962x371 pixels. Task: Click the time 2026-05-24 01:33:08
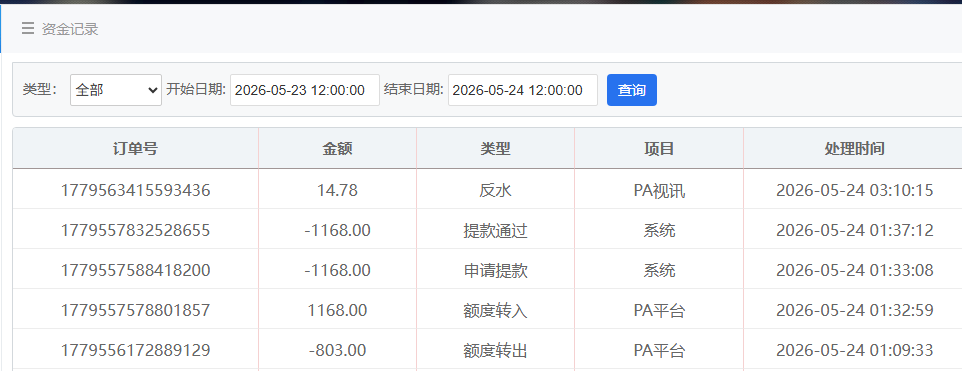(855, 270)
